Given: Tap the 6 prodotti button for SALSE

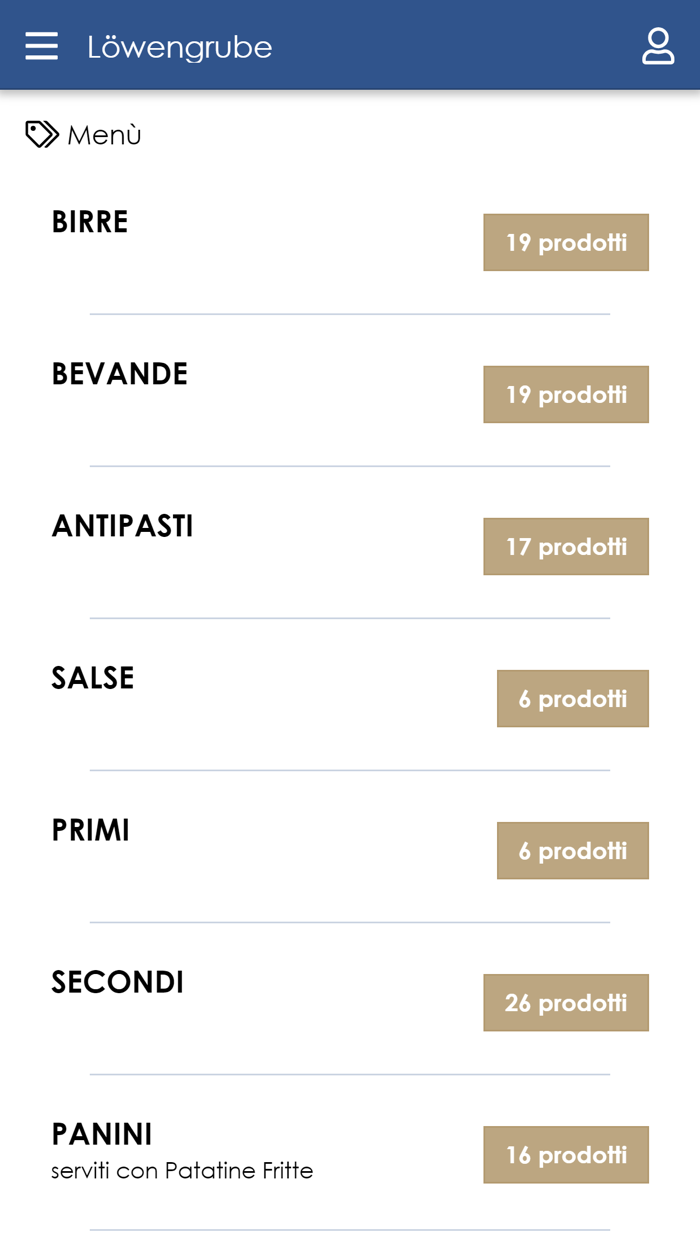Looking at the screenshot, I should [x=572, y=698].
